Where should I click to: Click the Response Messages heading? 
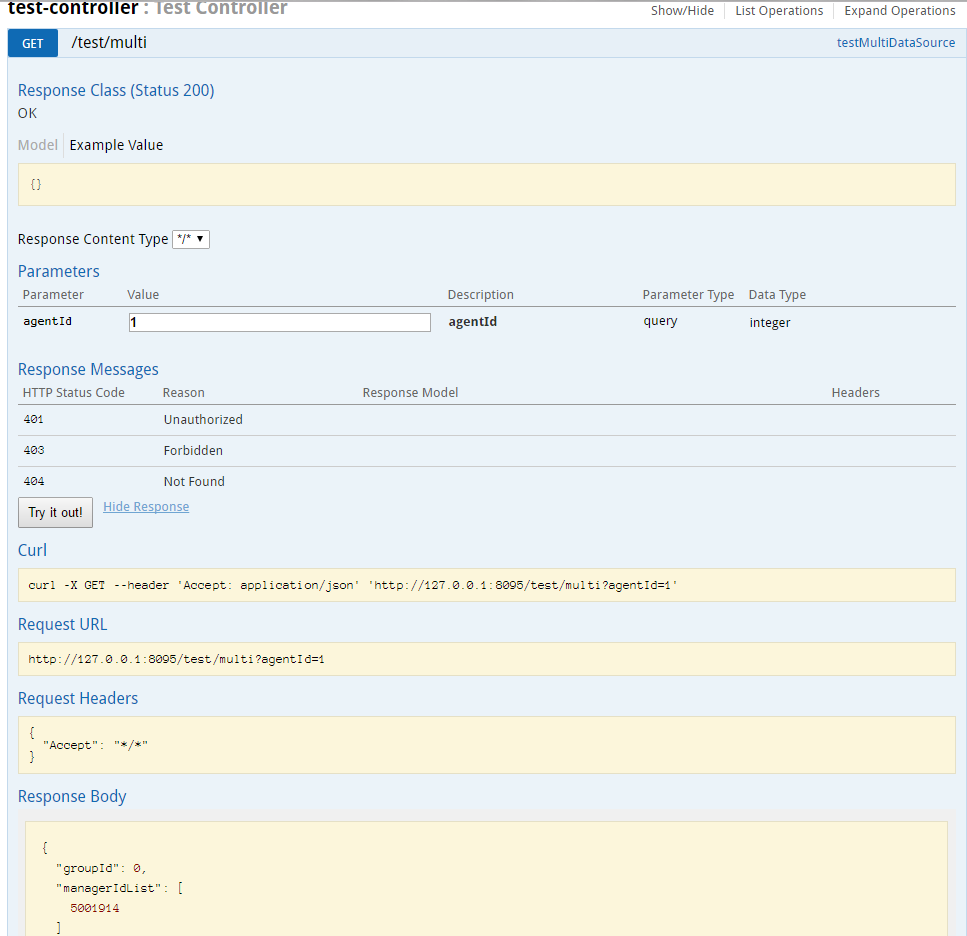coord(88,369)
